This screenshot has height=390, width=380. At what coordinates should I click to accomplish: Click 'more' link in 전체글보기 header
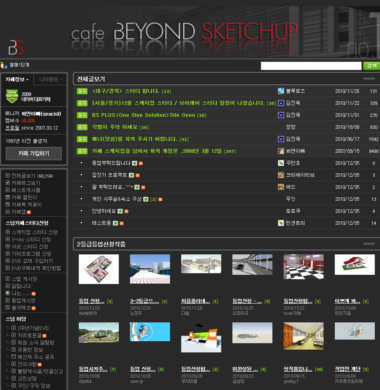[369, 79]
